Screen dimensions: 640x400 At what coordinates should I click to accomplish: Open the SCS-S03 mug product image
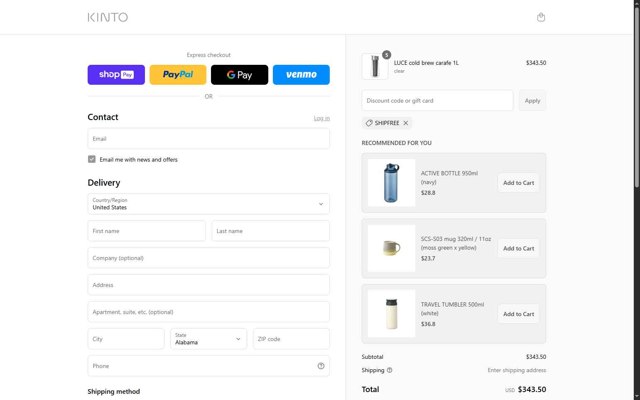point(391,248)
